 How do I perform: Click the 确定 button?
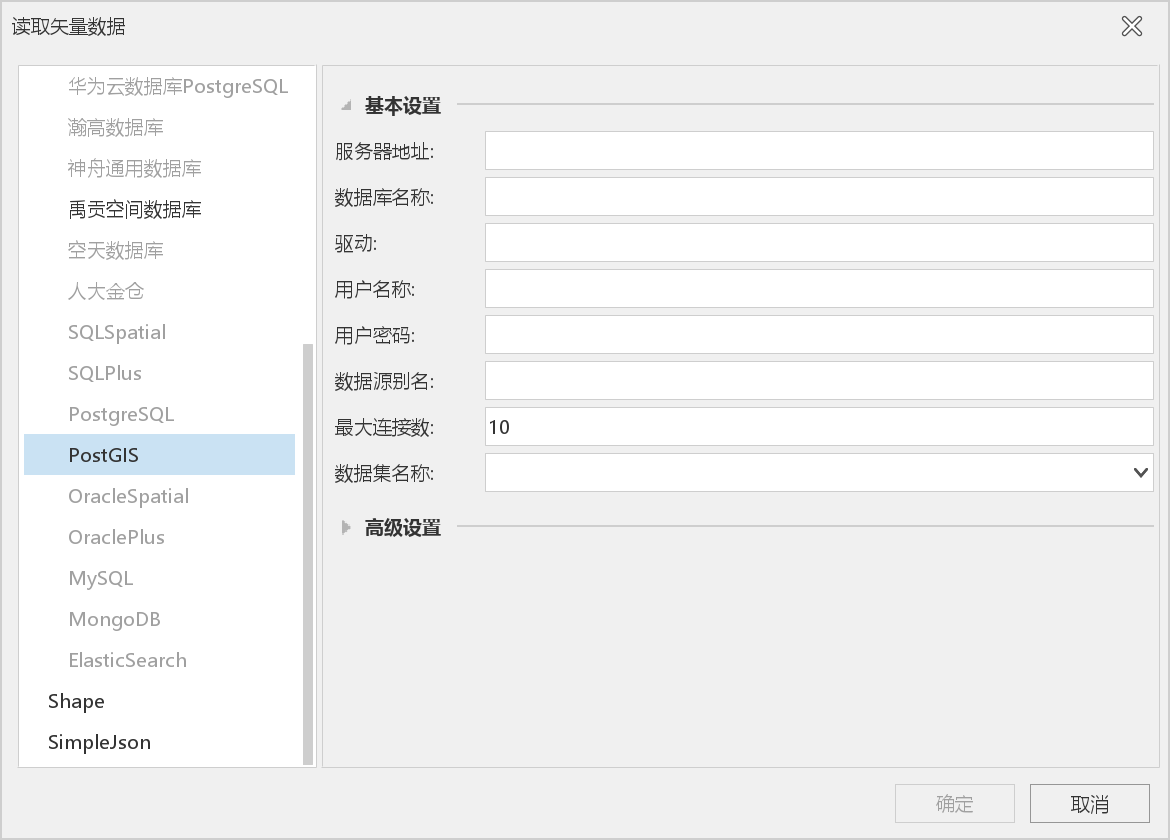[x=954, y=803]
